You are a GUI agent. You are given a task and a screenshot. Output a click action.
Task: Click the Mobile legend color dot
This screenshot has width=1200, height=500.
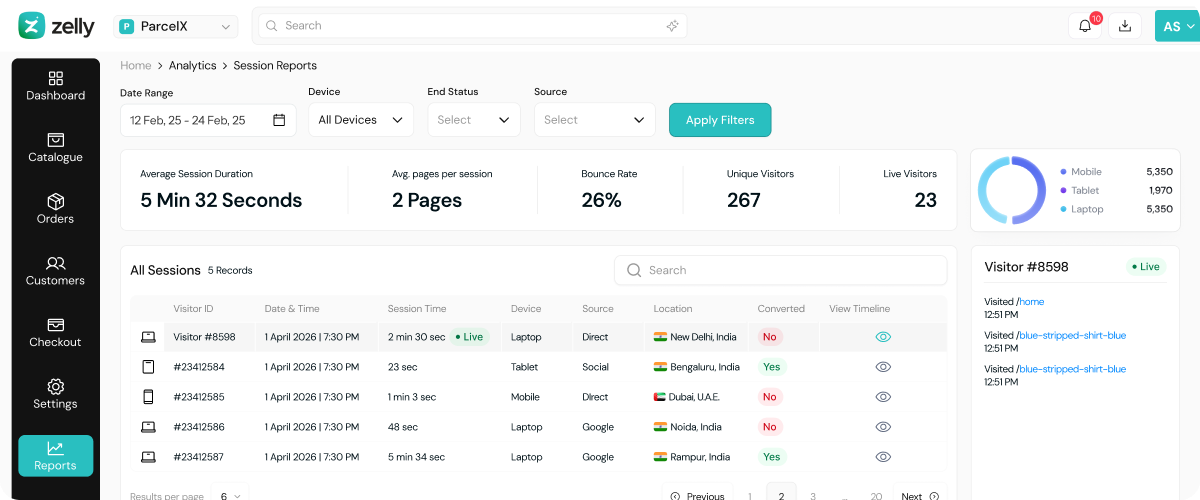click(1063, 172)
